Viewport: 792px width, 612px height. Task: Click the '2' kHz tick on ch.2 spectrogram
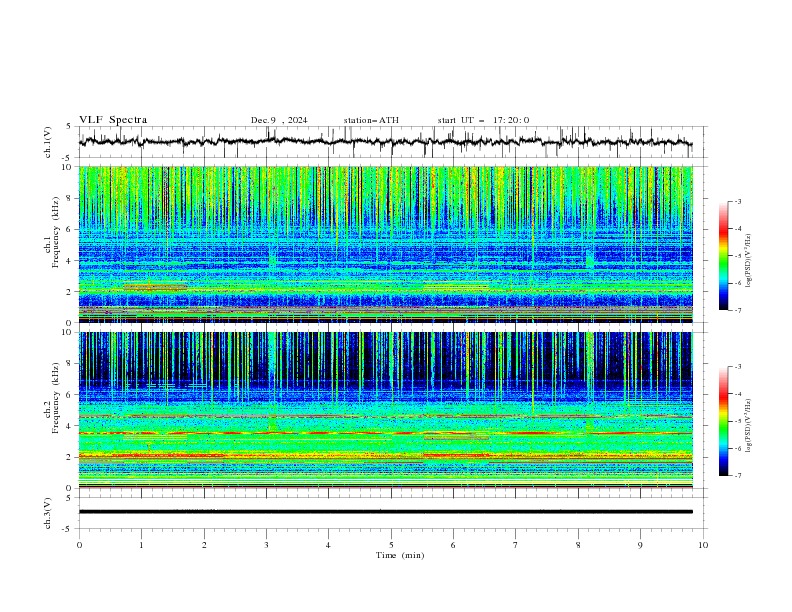(71, 457)
